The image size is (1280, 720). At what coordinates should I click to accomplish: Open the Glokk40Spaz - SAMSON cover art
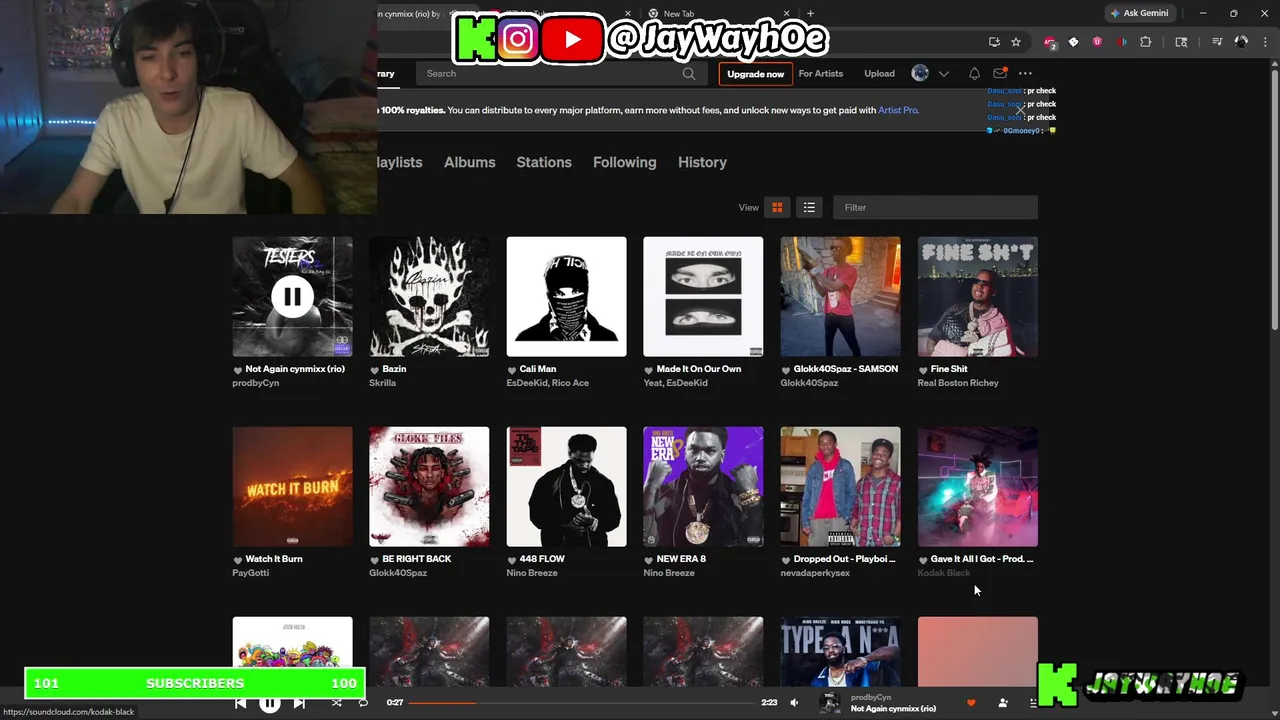click(x=840, y=297)
